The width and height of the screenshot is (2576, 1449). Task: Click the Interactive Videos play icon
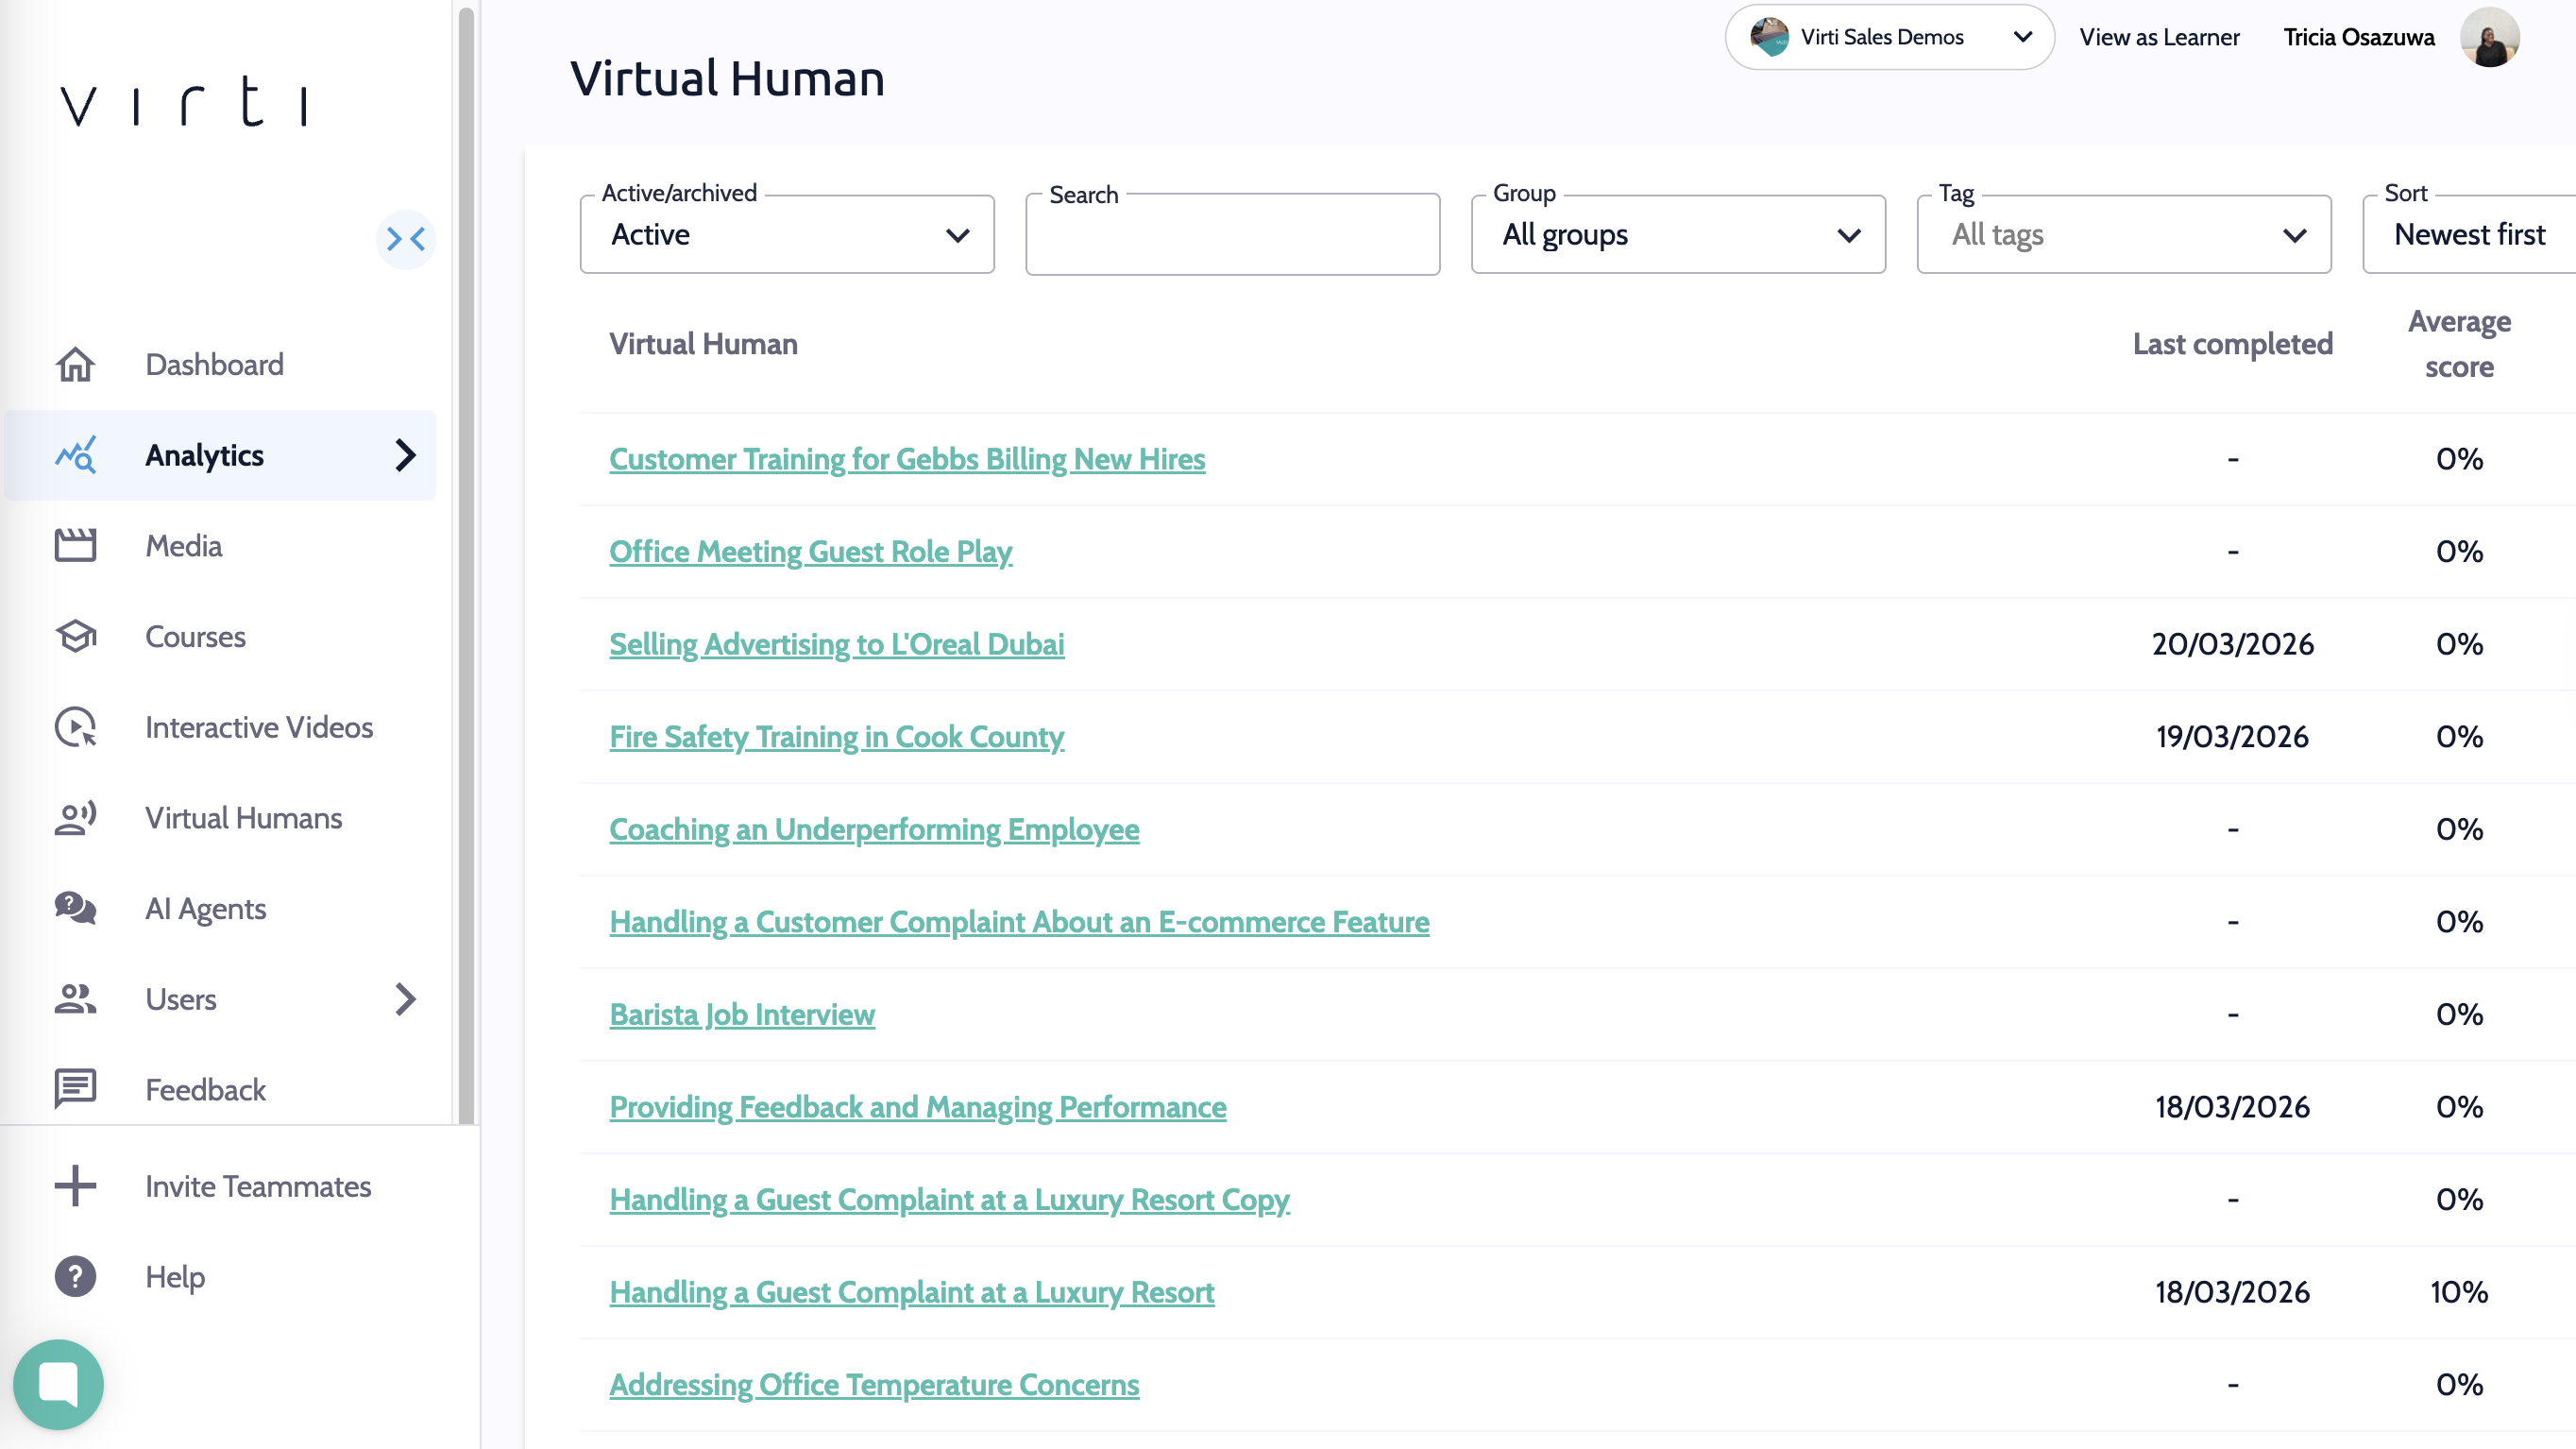point(75,727)
